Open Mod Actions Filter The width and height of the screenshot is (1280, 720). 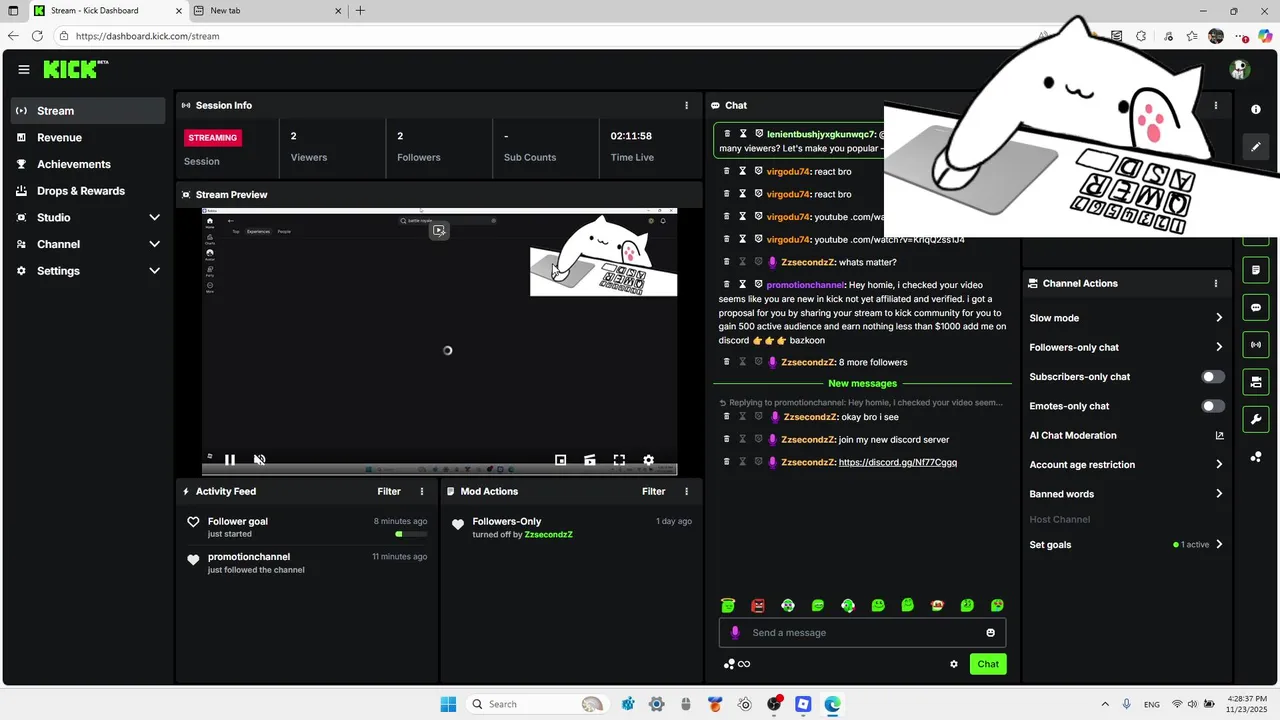[x=653, y=491]
